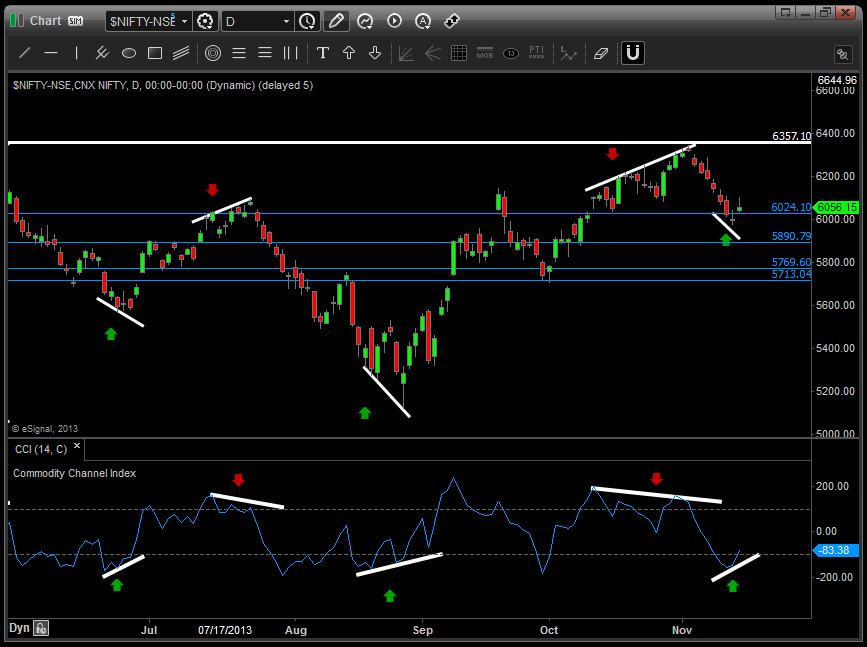Pick the Text annotation tool

323,53
